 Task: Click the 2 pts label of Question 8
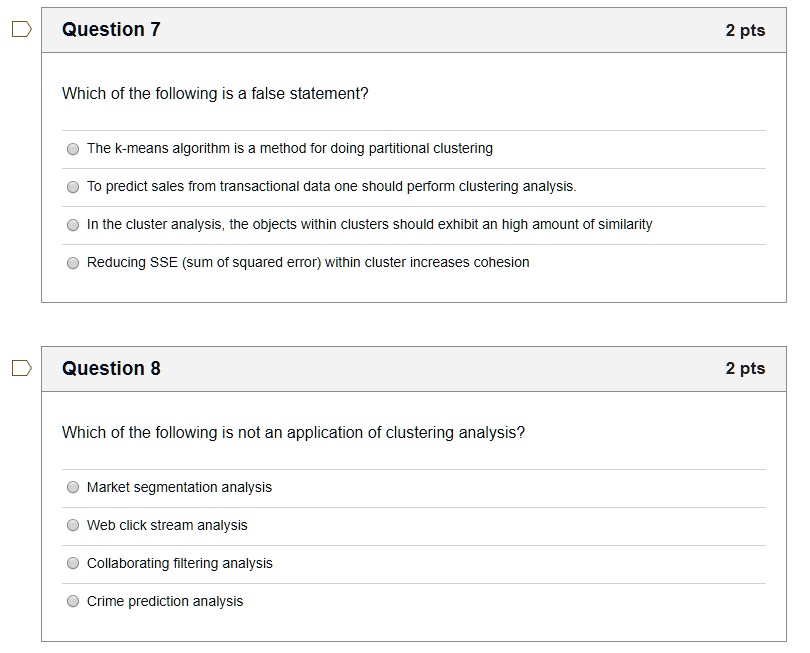click(745, 368)
